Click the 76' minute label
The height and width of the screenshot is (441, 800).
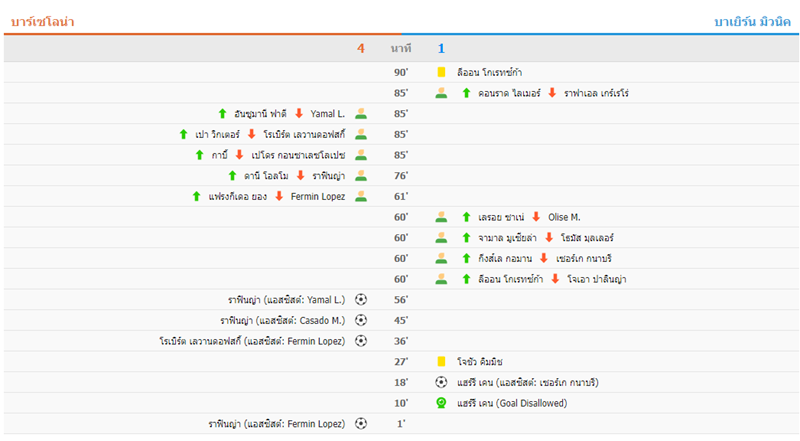401,176
